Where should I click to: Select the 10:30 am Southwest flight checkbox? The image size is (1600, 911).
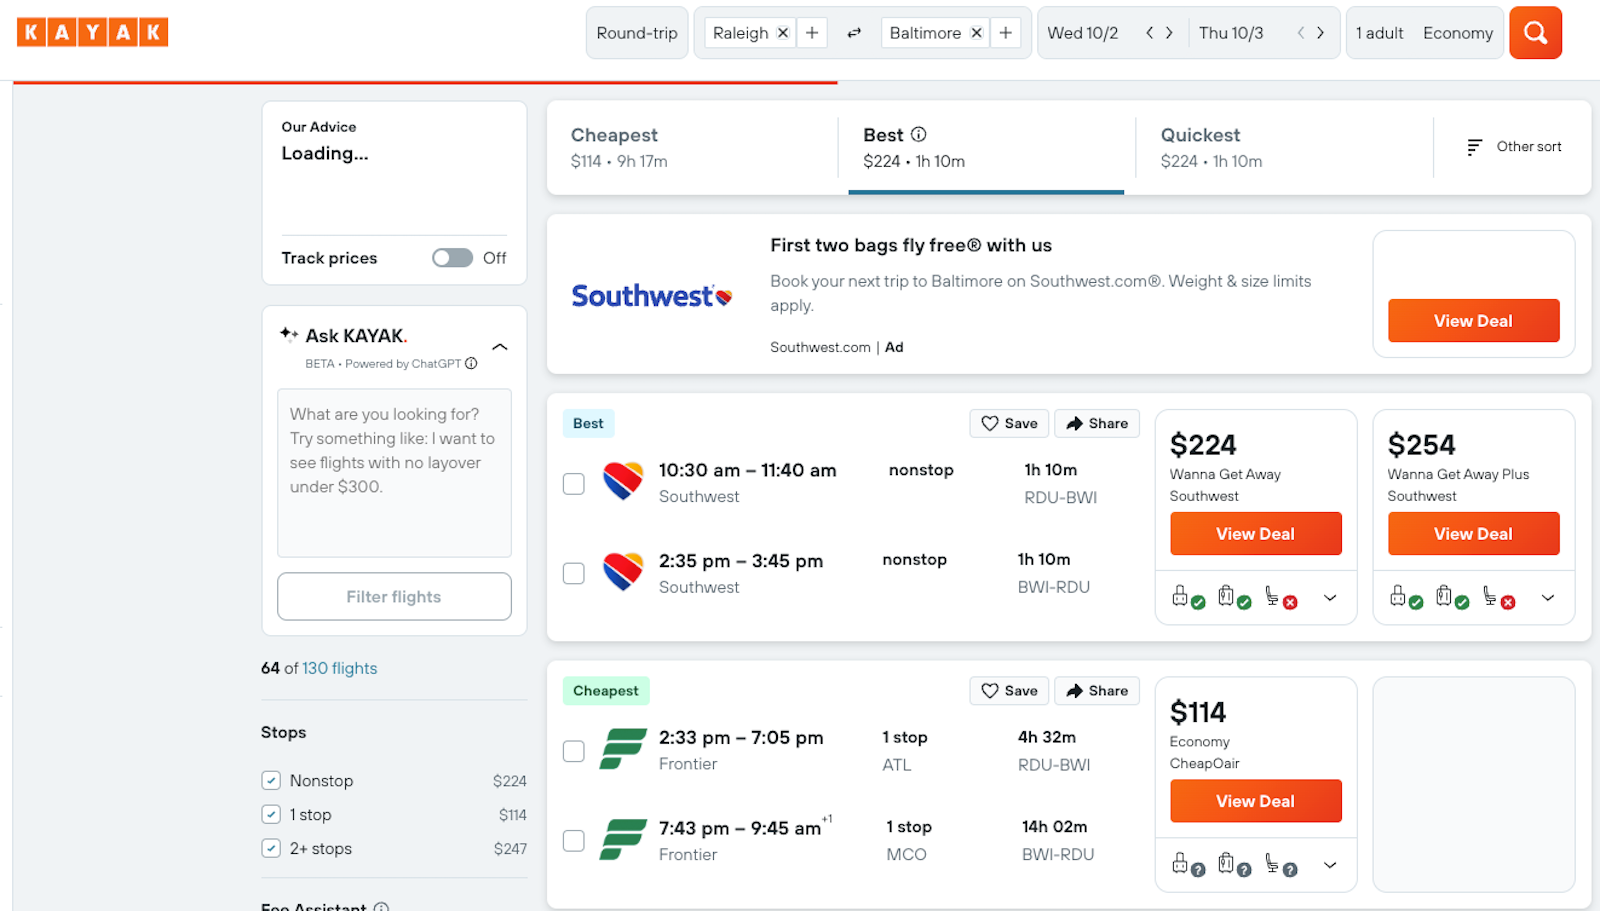tap(574, 484)
